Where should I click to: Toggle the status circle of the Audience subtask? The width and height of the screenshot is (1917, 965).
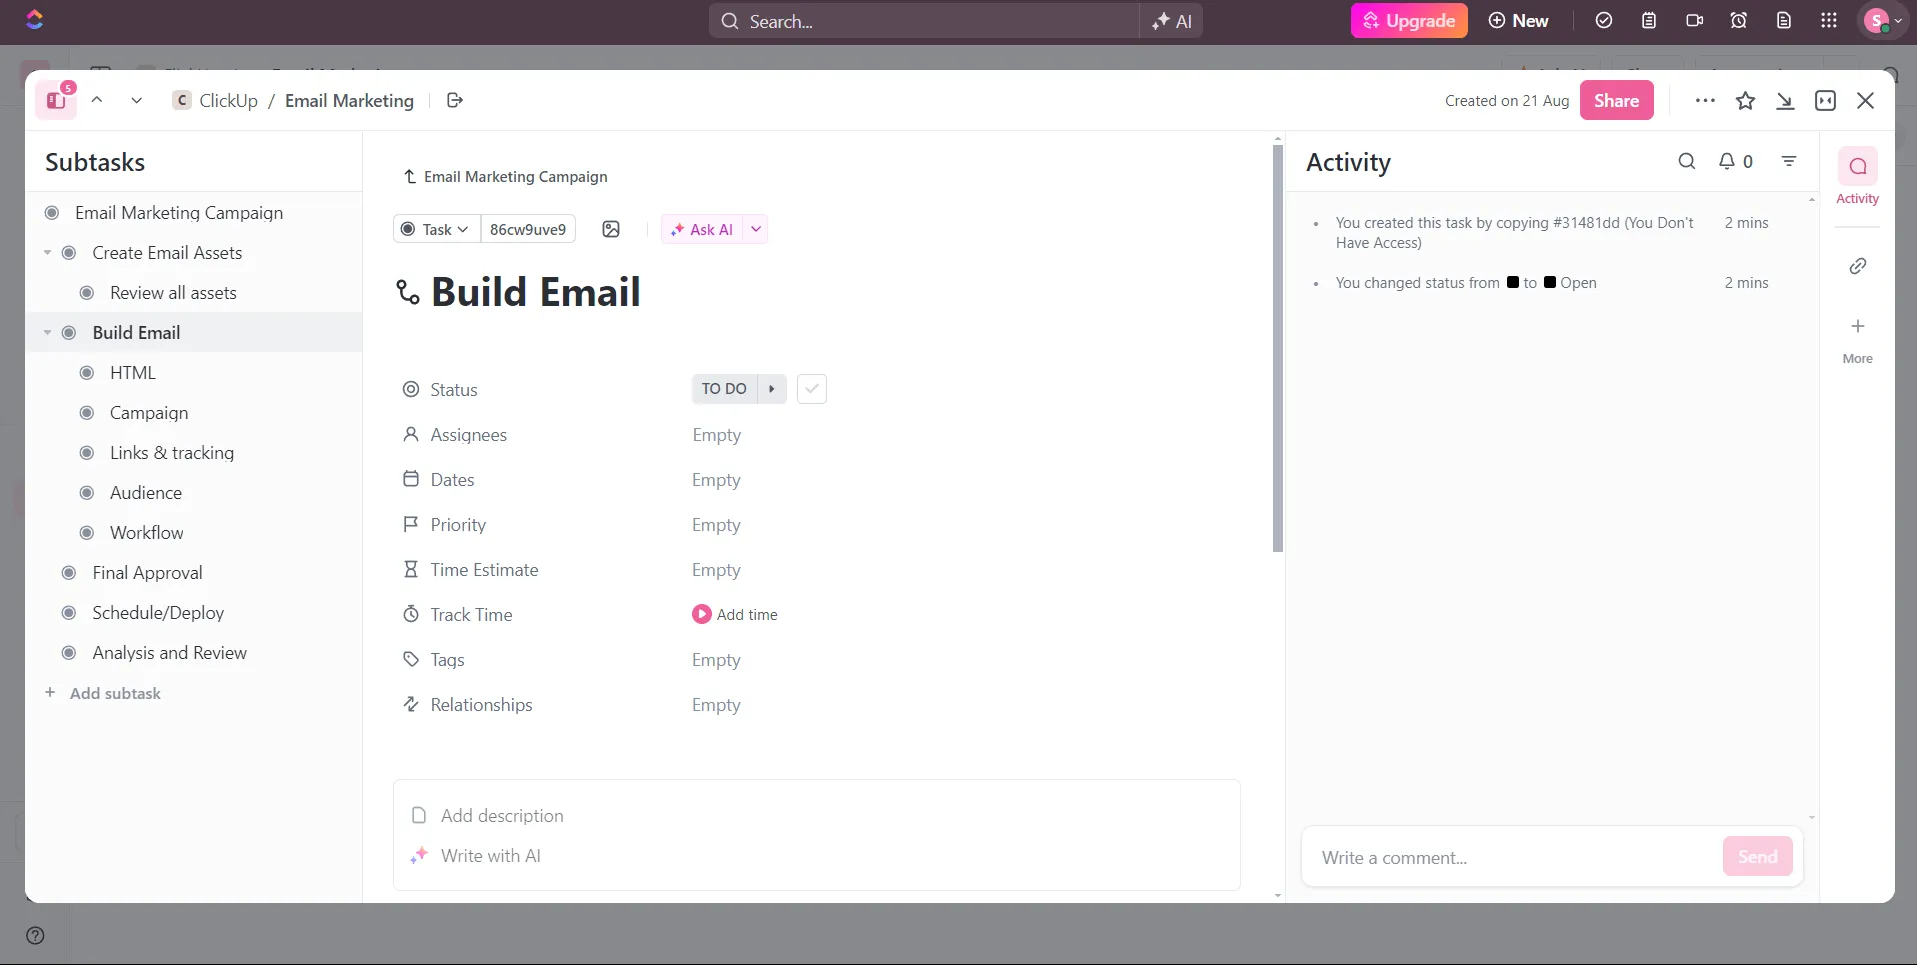(x=87, y=493)
